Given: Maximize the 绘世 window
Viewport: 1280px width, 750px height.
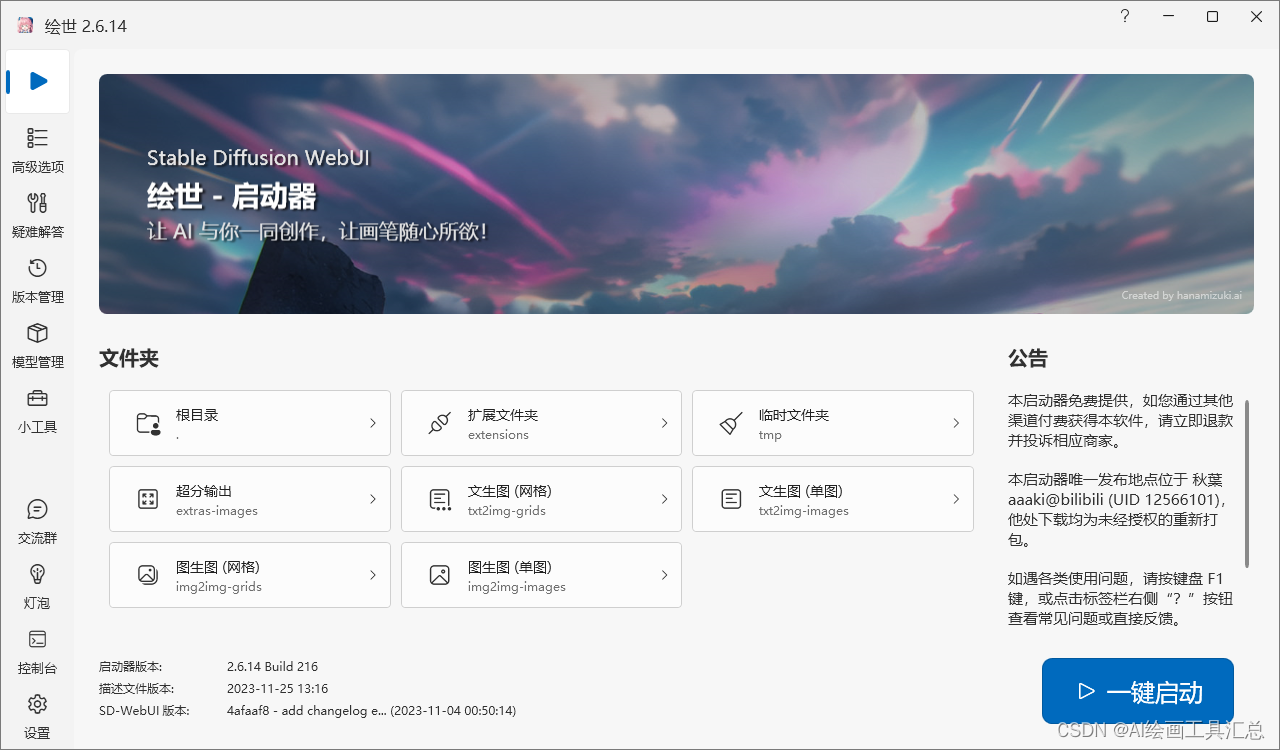Looking at the screenshot, I should tap(1212, 17).
